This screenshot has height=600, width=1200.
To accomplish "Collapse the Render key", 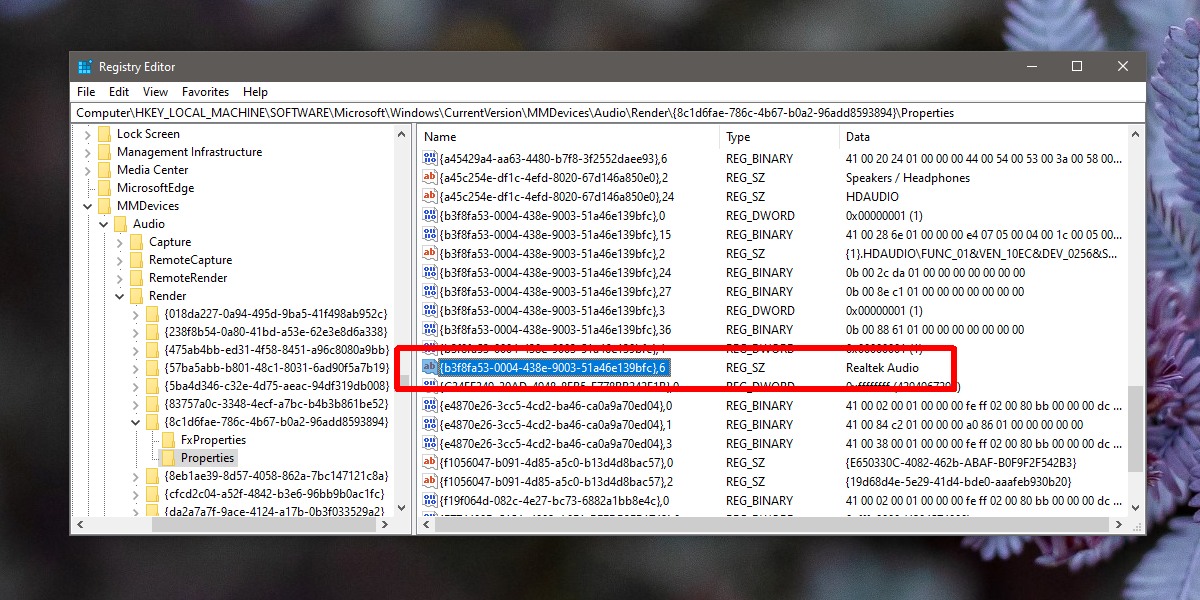I will pyautogui.click(x=120, y=296).
